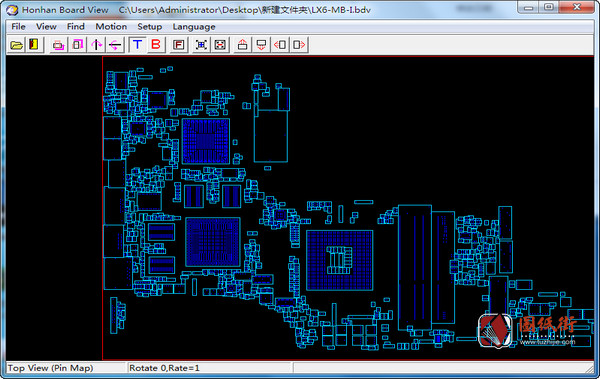600x379 pixels.
Task: Open the File menu
Action: tap(18, 26)
